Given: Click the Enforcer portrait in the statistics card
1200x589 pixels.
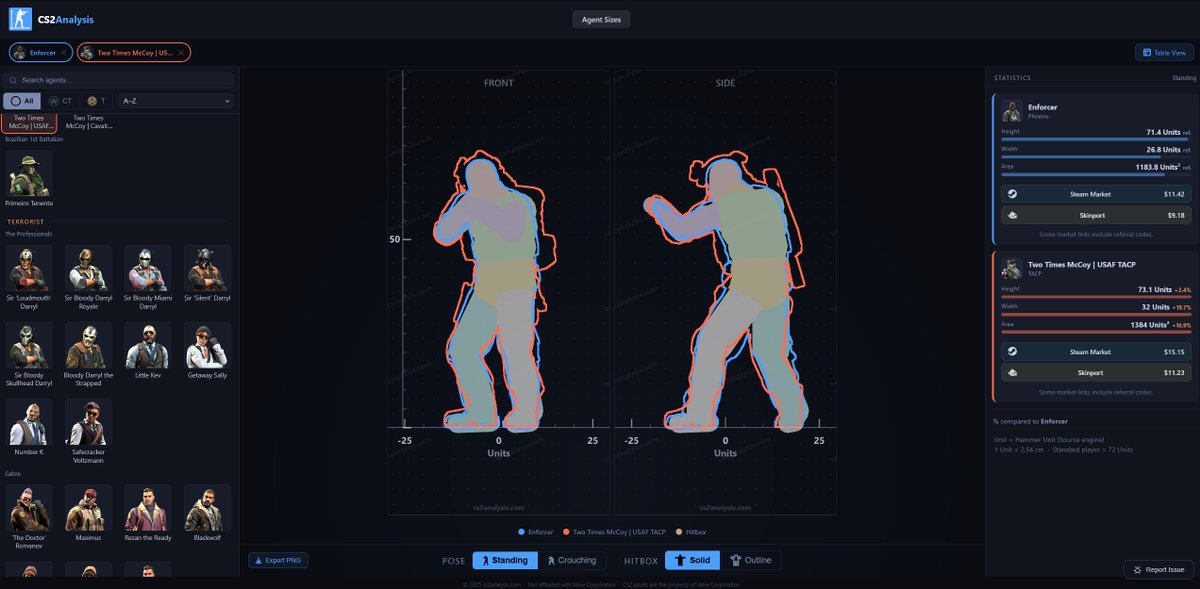Looking at the screenshot, I should [x=1011, y=110].
